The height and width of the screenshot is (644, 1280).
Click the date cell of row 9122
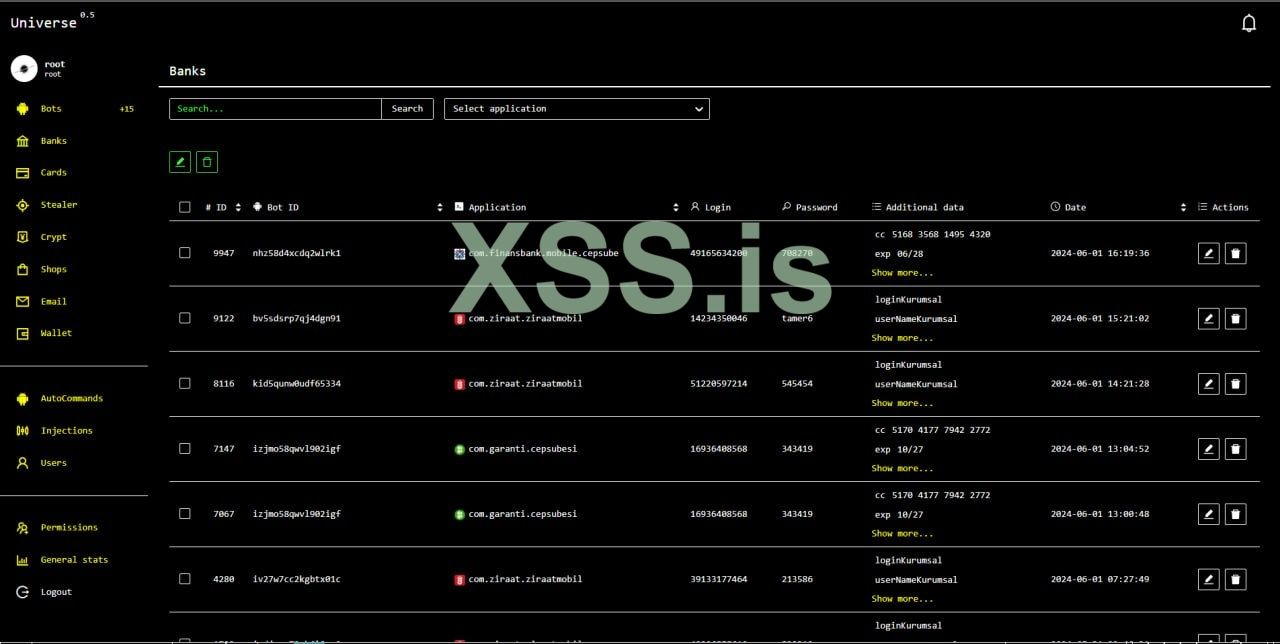coord(1099,318)
